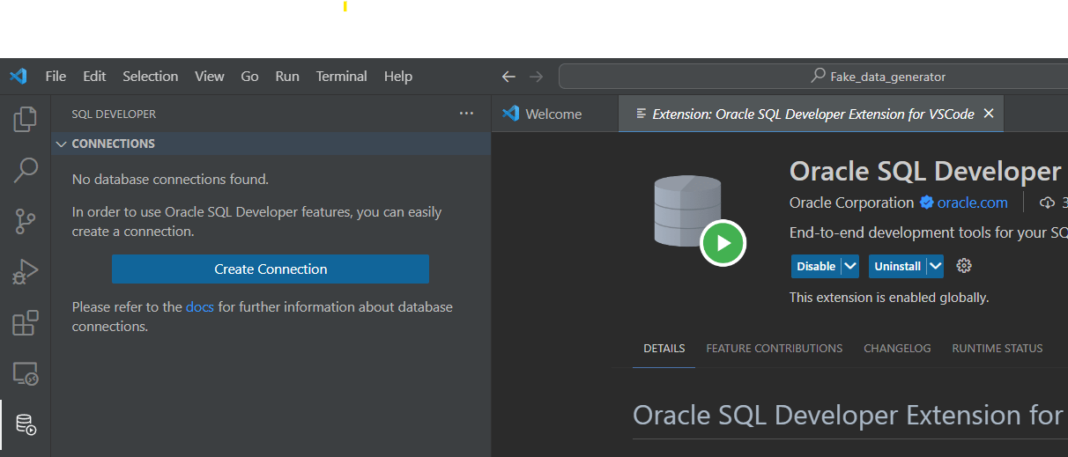
Task: Switch to the RUNTIME STATUS tab
Action: click(x=997, y=348)
